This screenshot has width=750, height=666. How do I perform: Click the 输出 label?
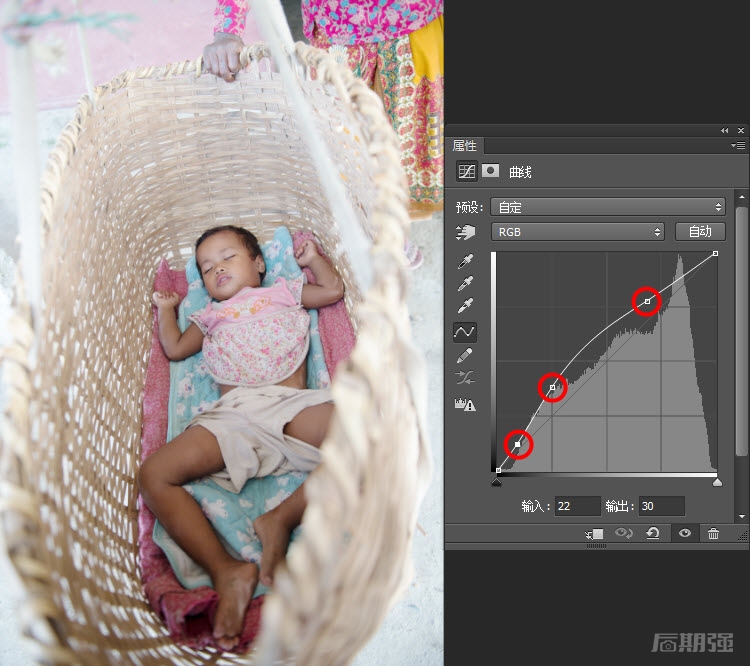pyautogui.click(x=620, y=506)
